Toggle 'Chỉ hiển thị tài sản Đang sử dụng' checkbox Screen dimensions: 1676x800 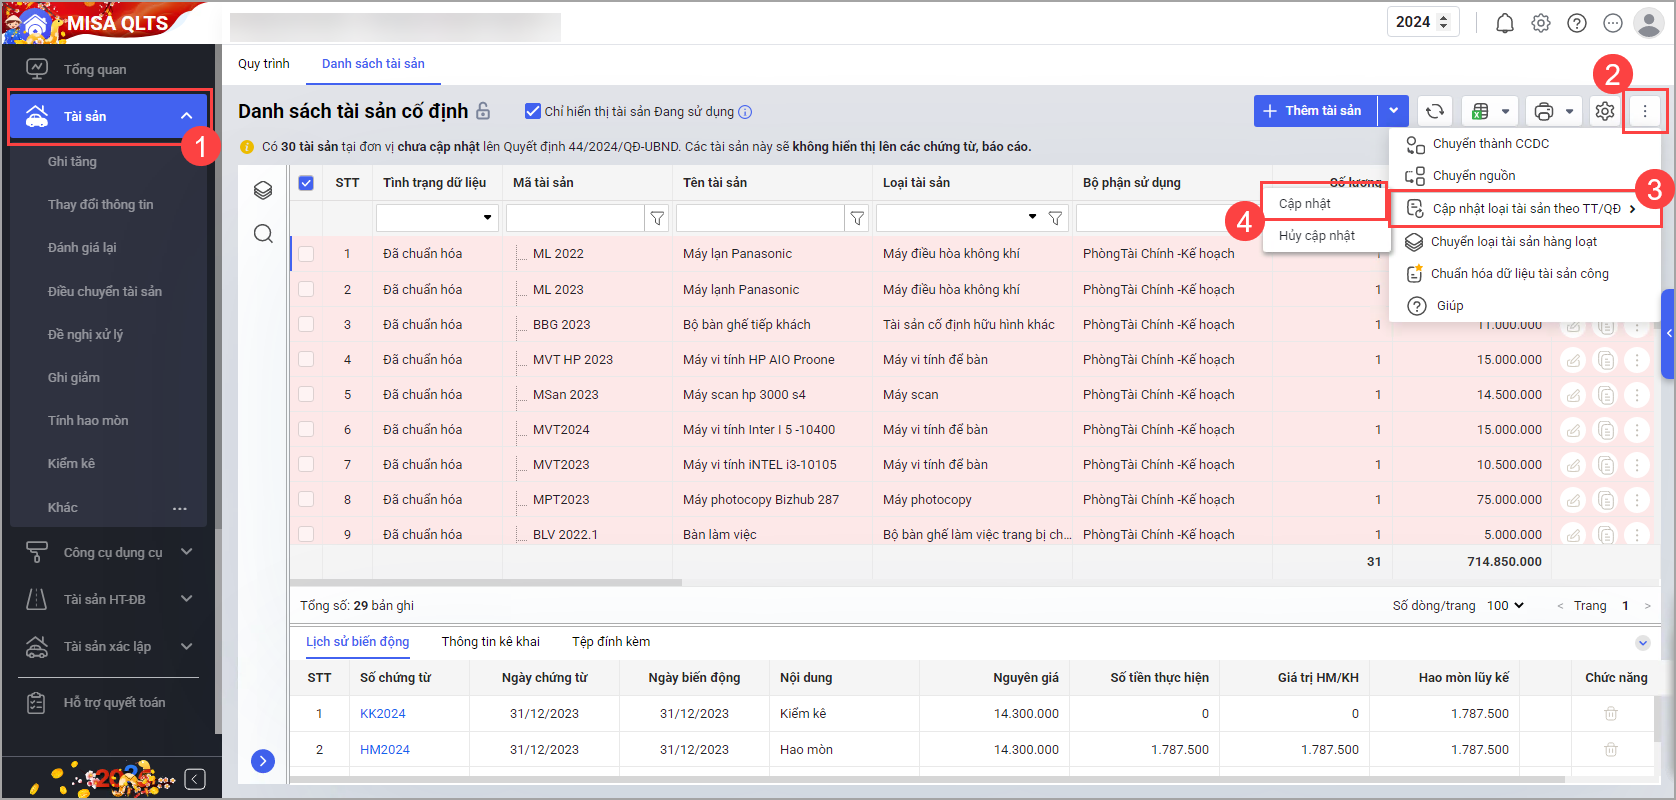(x=533, y=111)
